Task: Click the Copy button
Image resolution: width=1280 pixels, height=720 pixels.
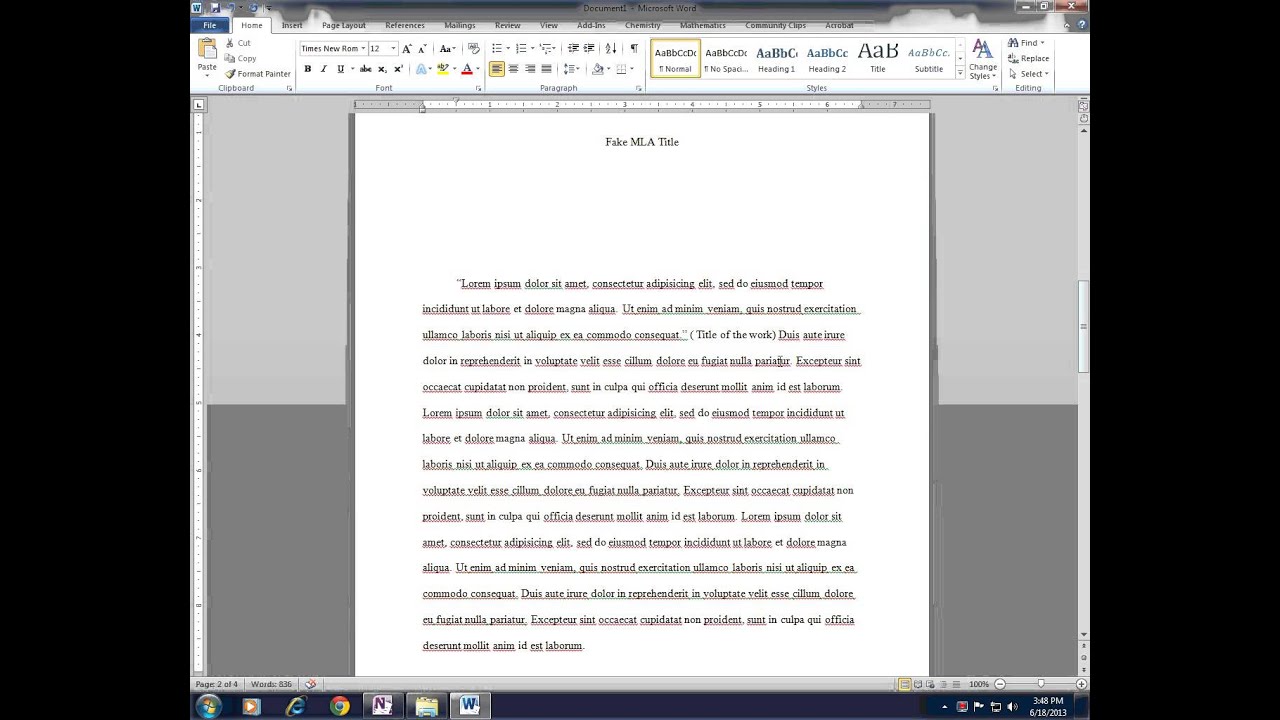Action: pos(240,58)
